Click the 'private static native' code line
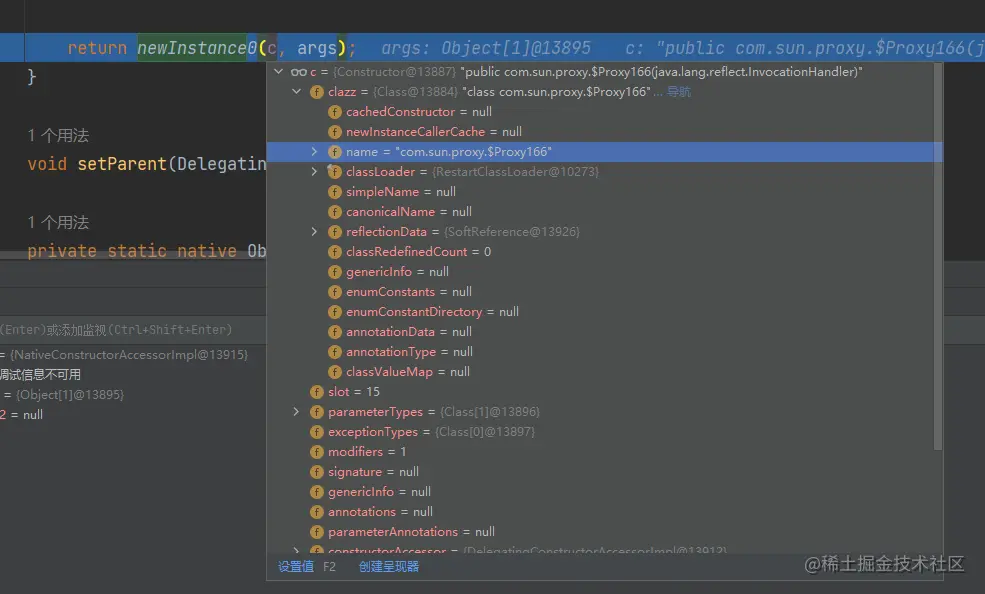Viewport: 985px width, 594px height. [146, 251]
